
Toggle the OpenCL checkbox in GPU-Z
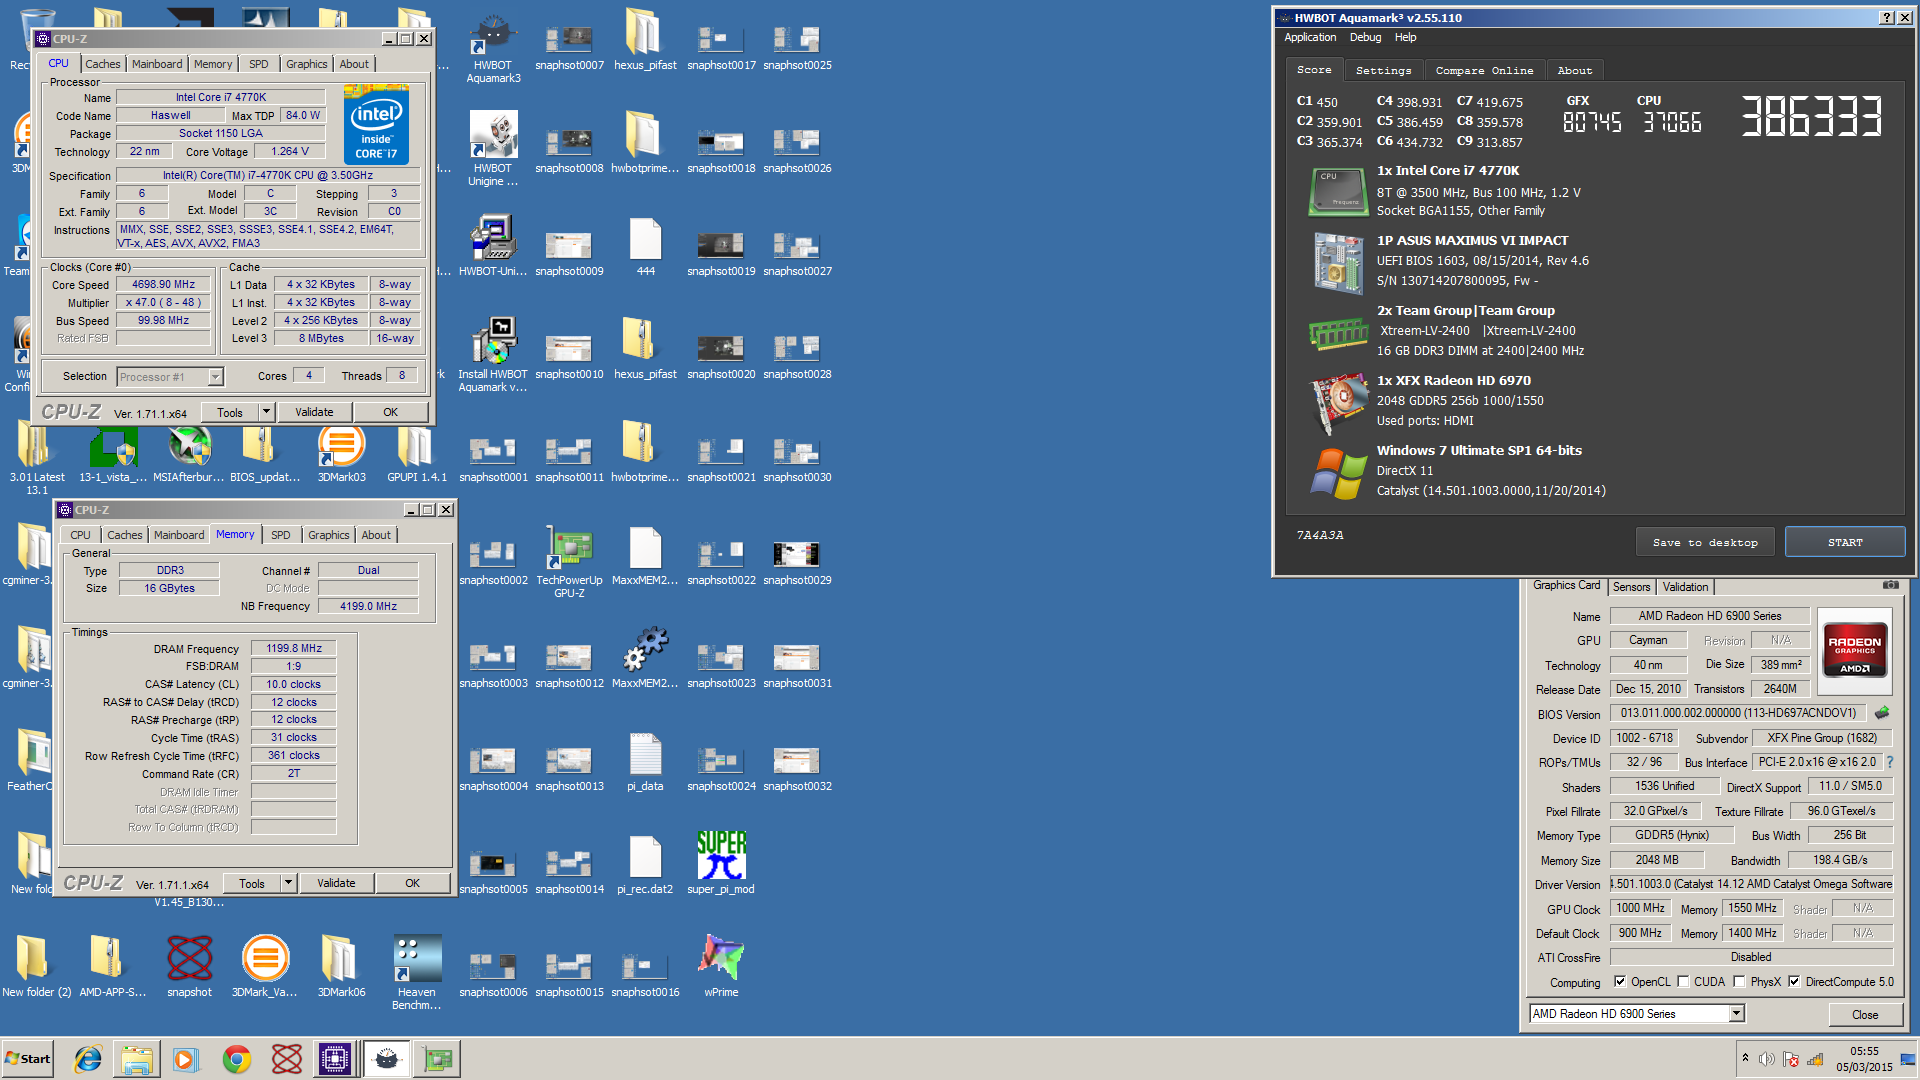pyautogui.click(x=1620, y=982)
